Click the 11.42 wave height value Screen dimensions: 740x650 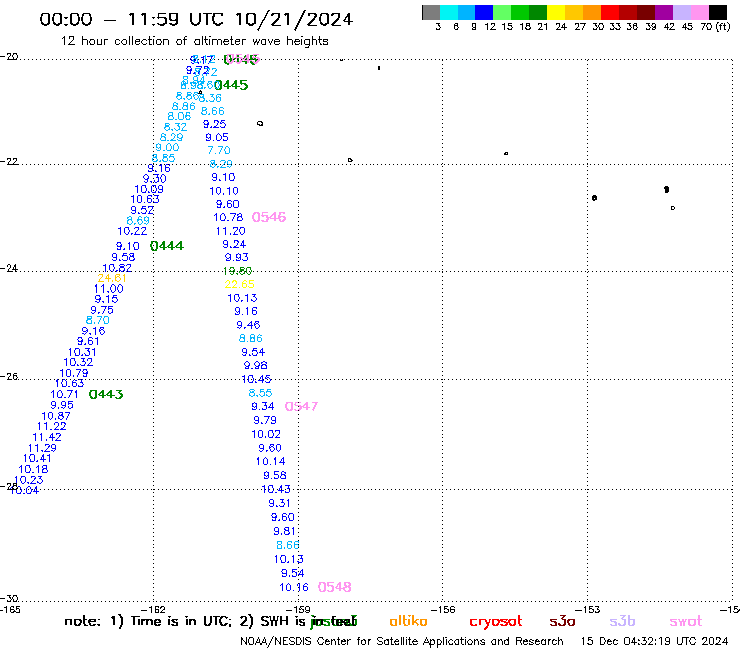[47, 437]
